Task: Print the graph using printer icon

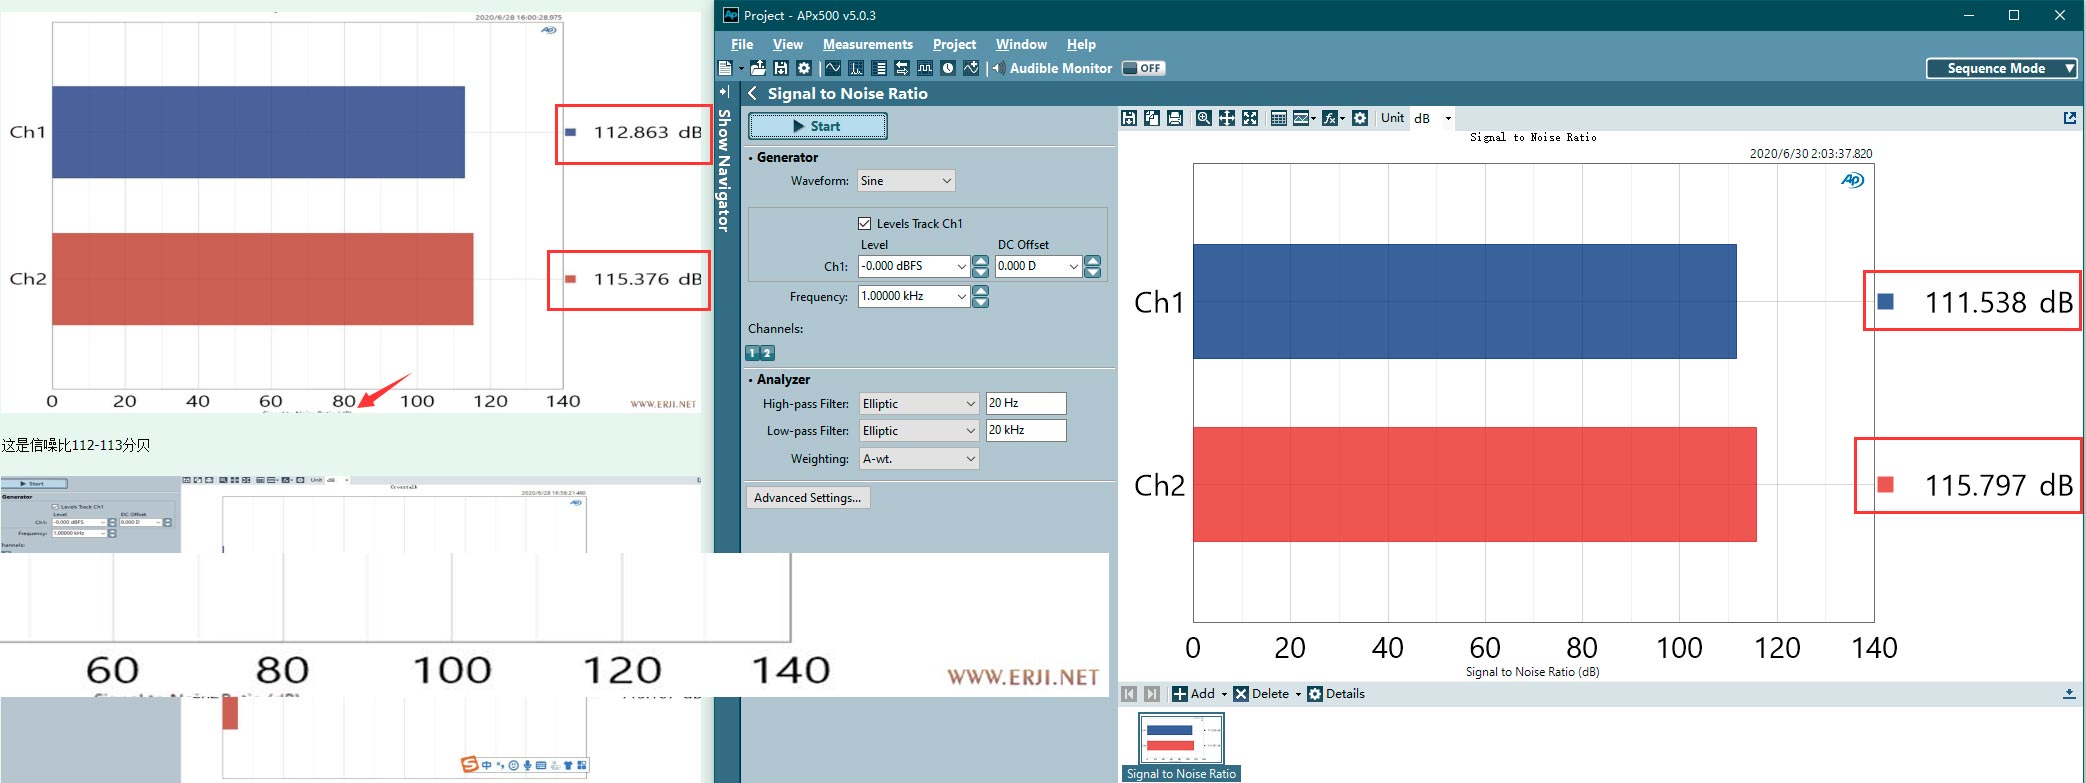Action: coord(1175,118)
